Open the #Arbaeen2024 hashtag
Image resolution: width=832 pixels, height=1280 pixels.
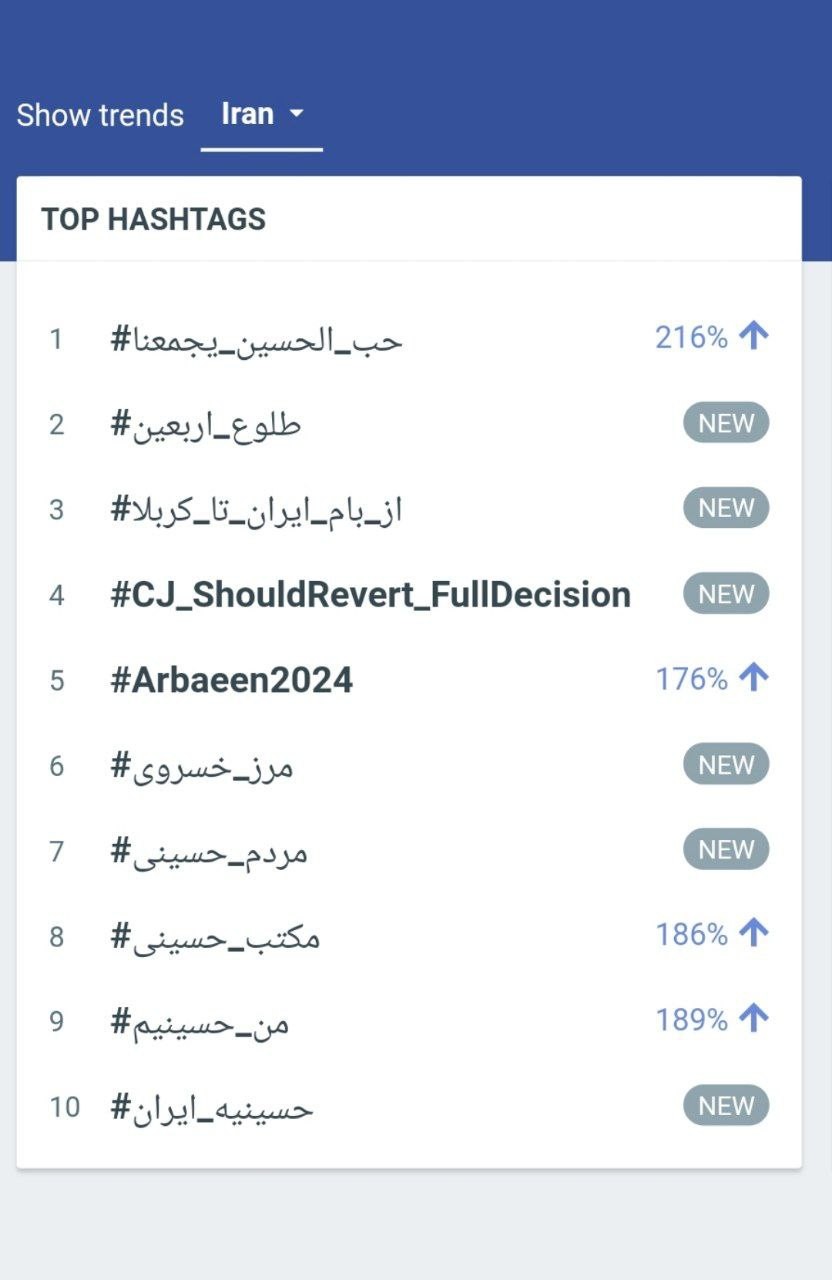[231, 680]
